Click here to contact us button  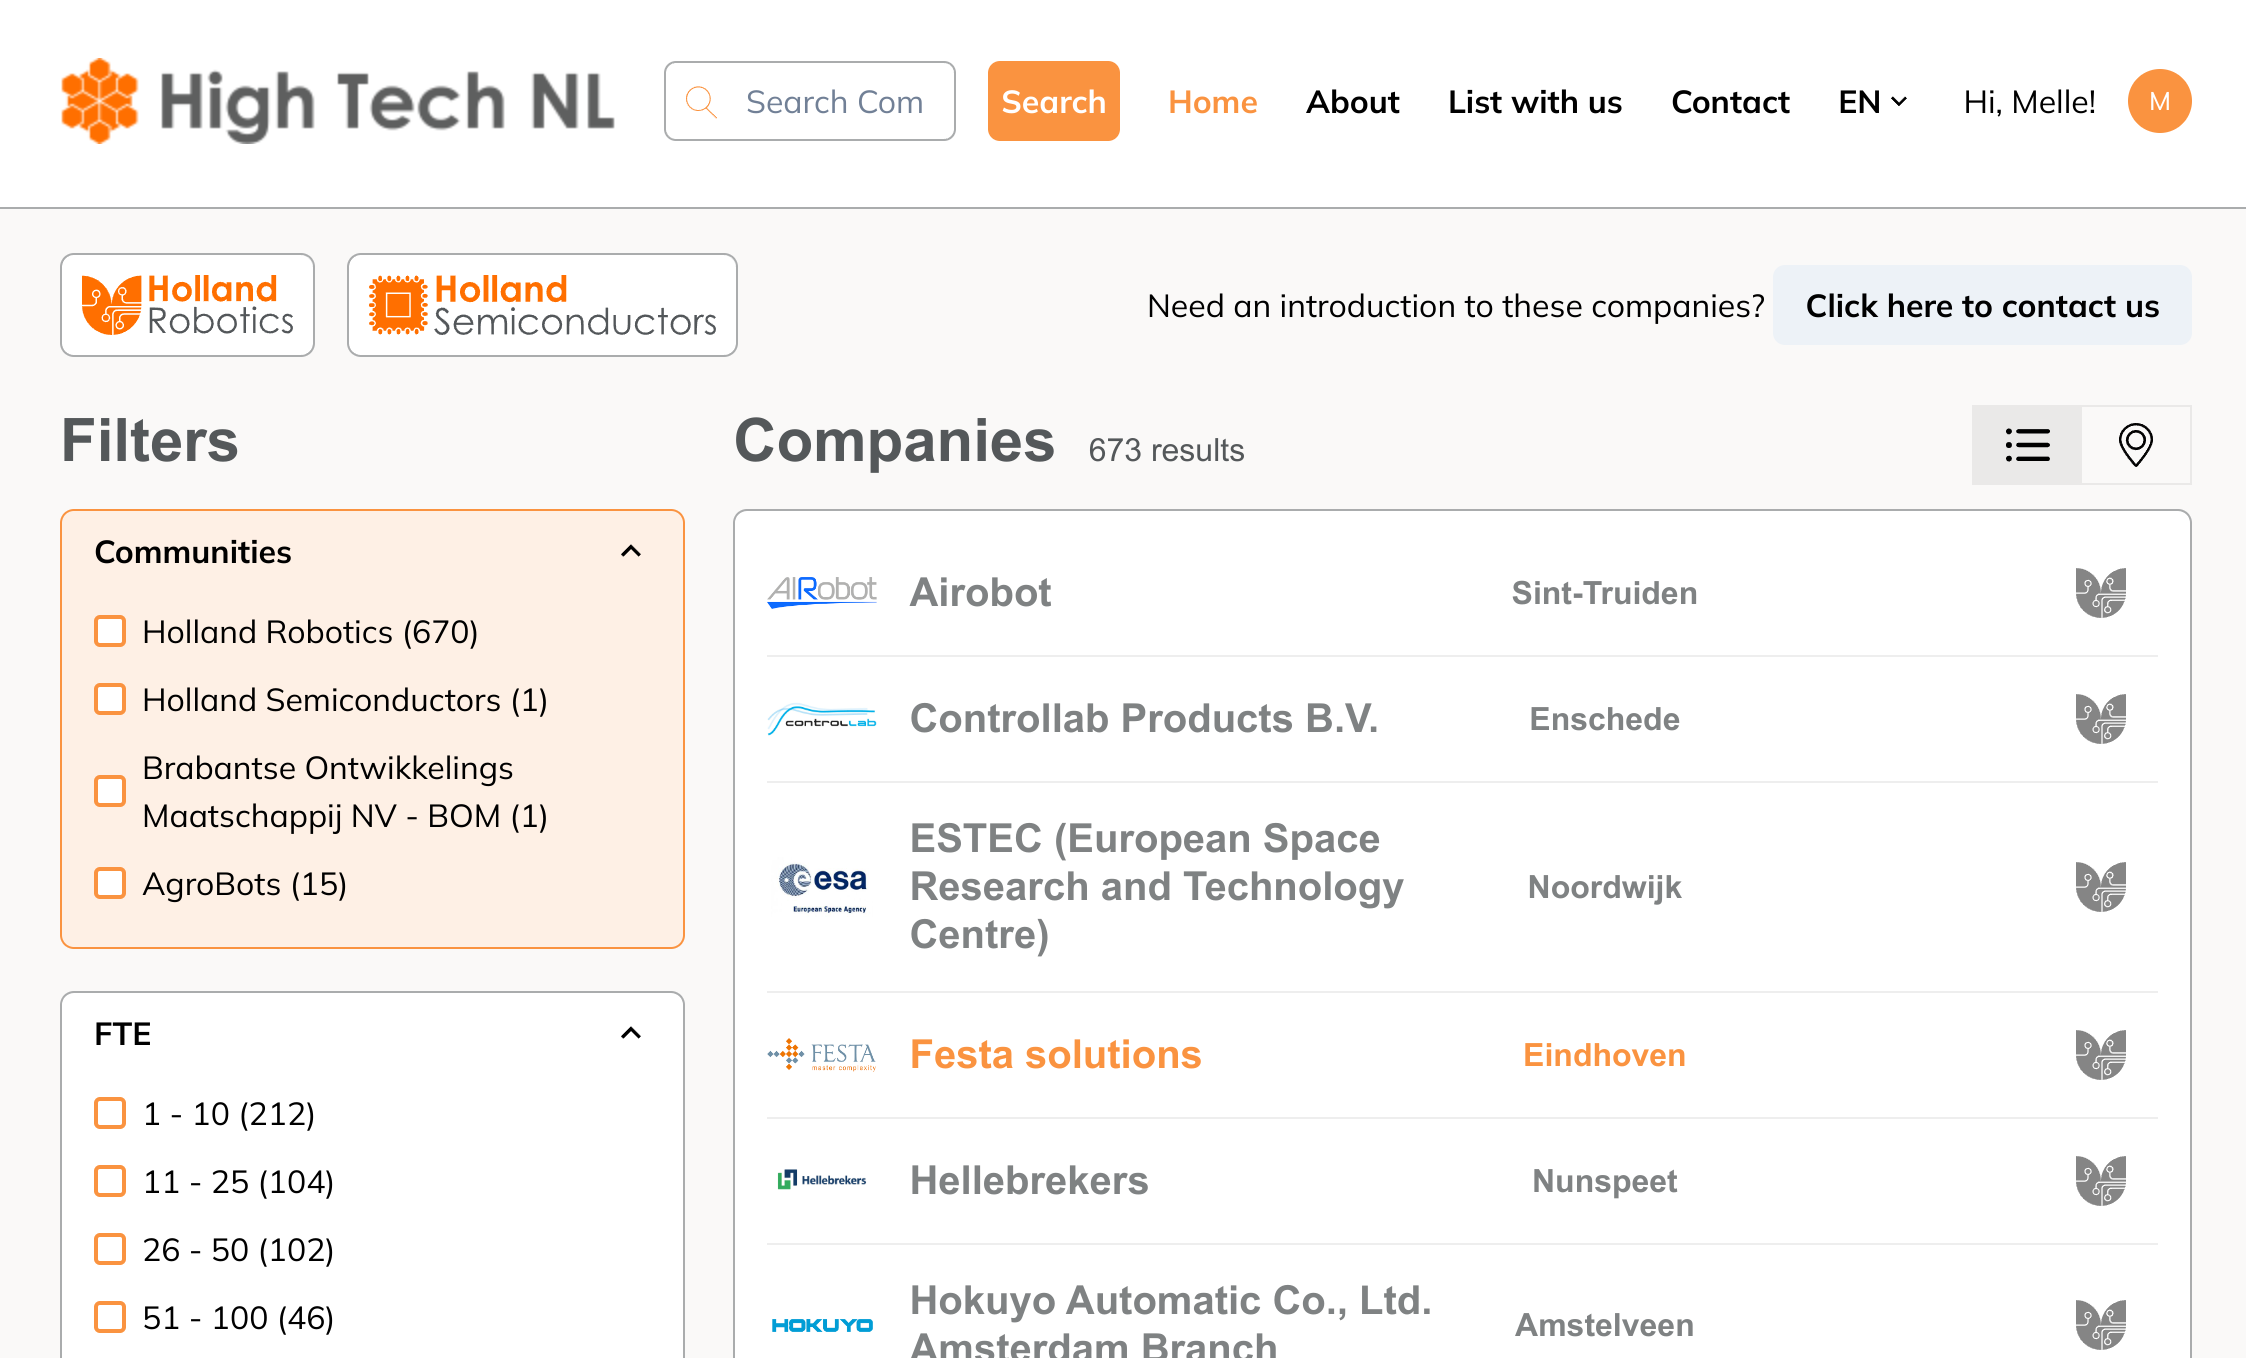(x=1982, y=305)
